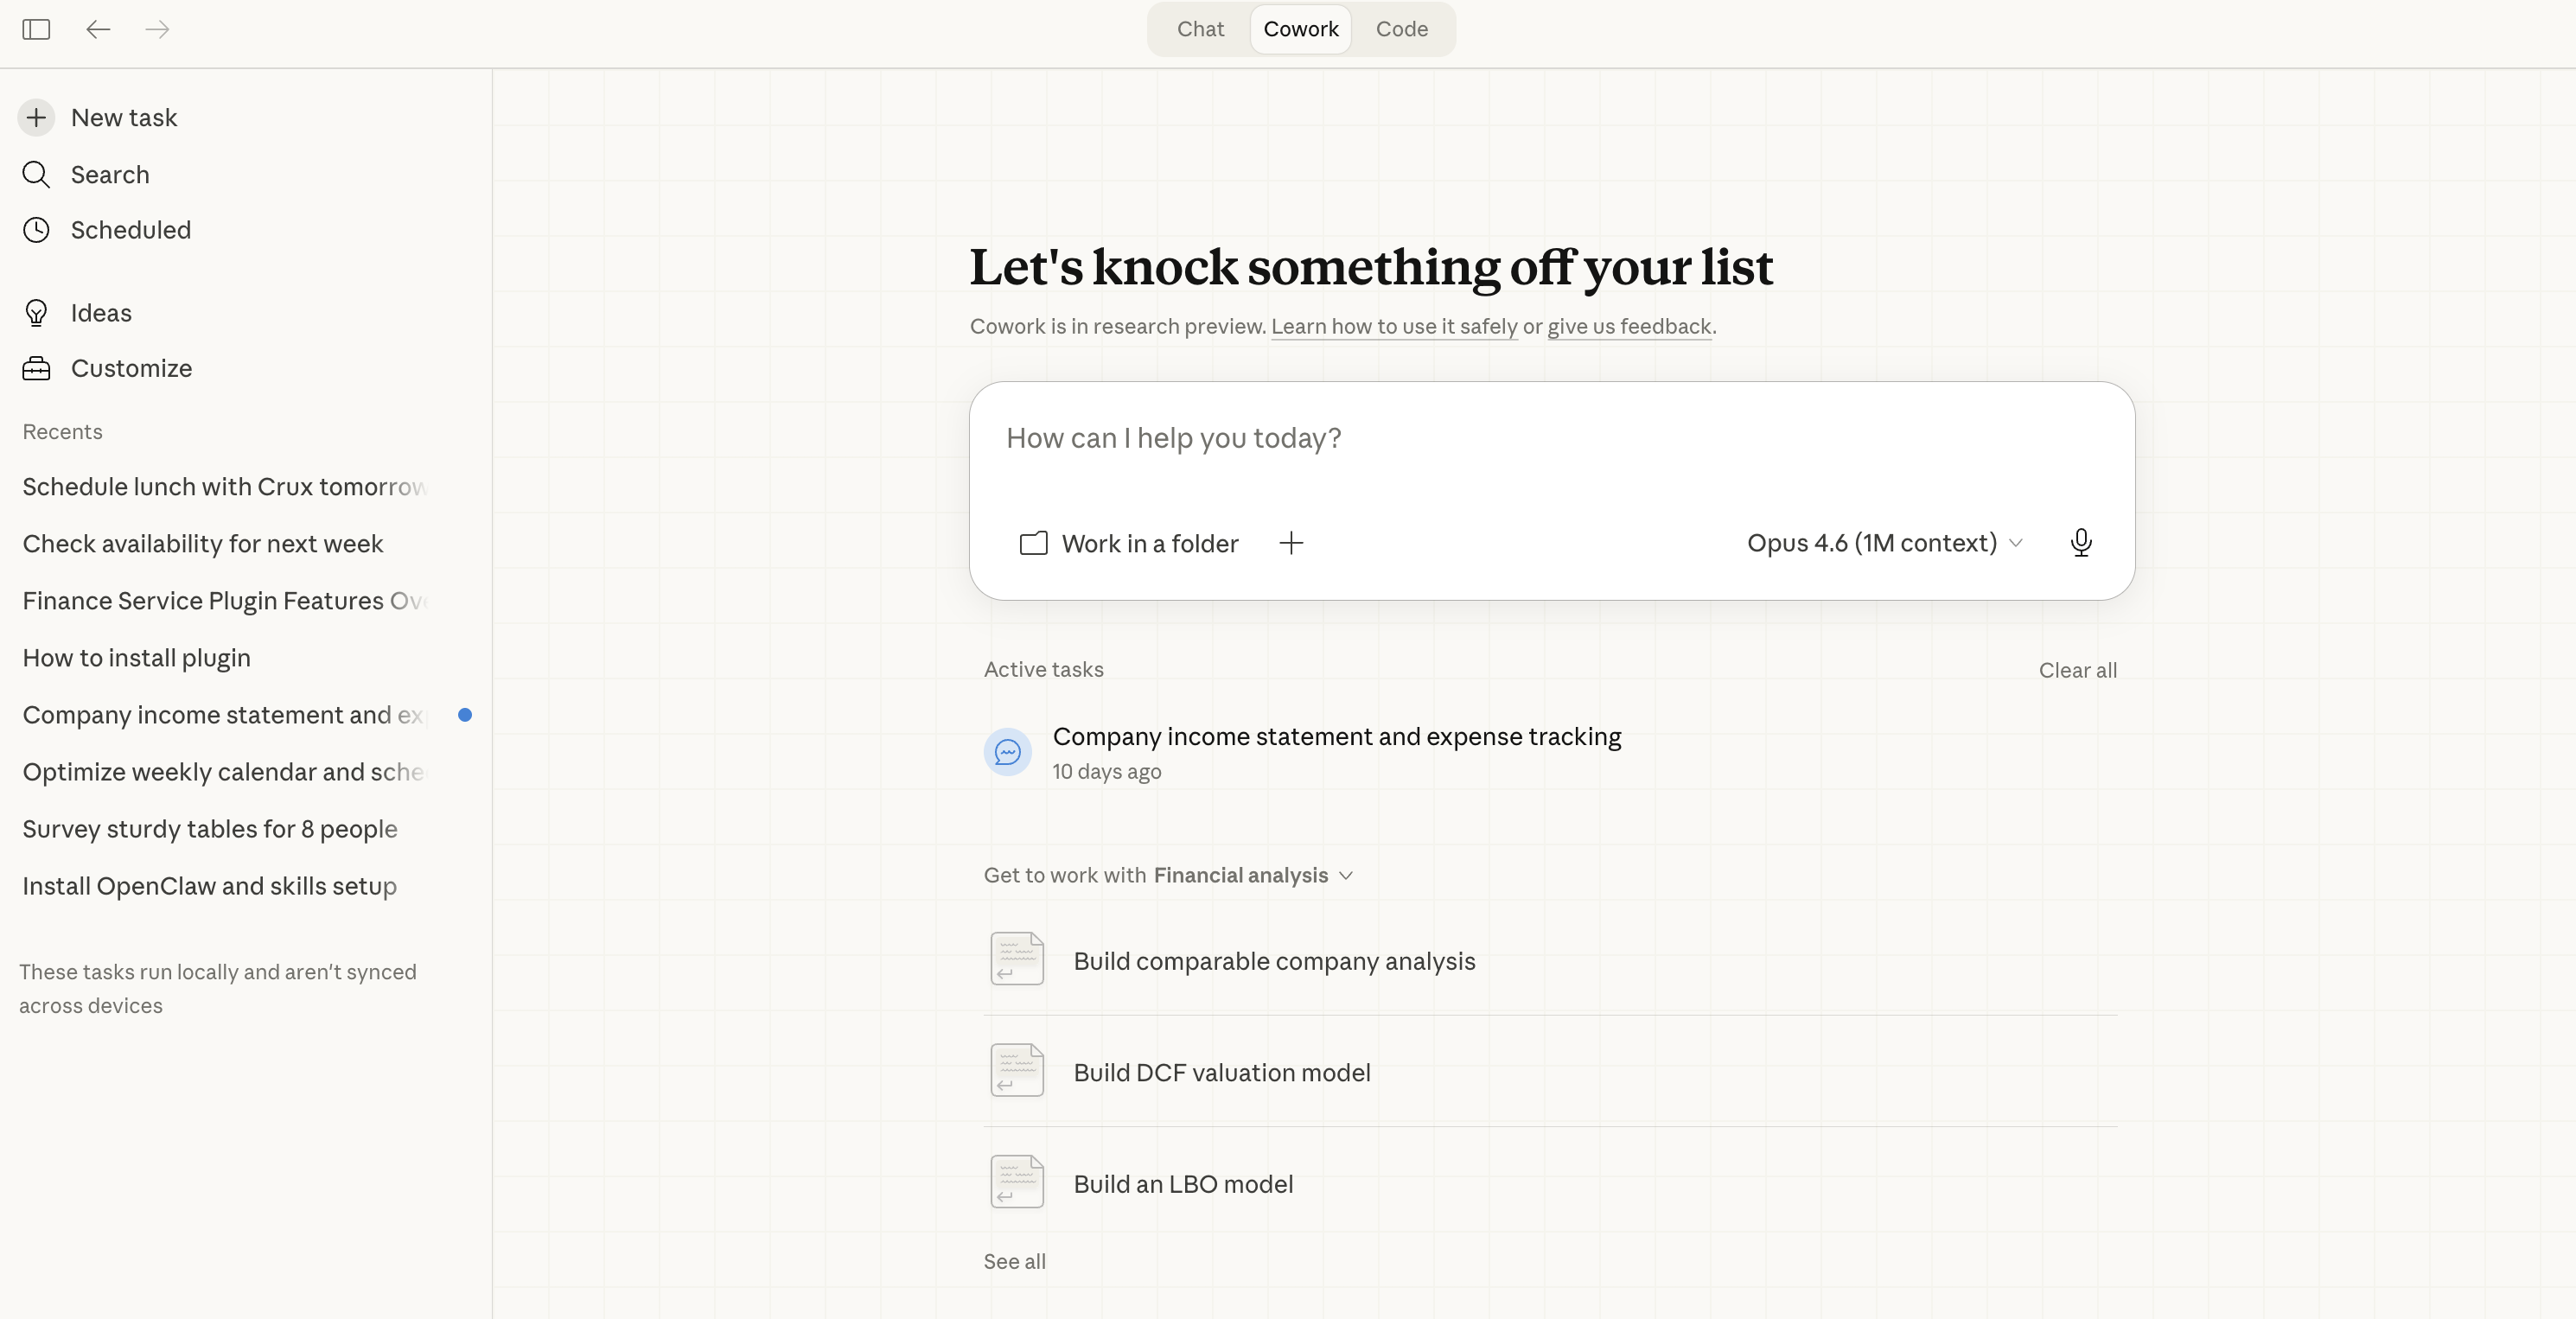This screenshot has height=1319, width=2576.
Task: Open Build DCF valuation model suggestion
Action: click(1221, 1072)
